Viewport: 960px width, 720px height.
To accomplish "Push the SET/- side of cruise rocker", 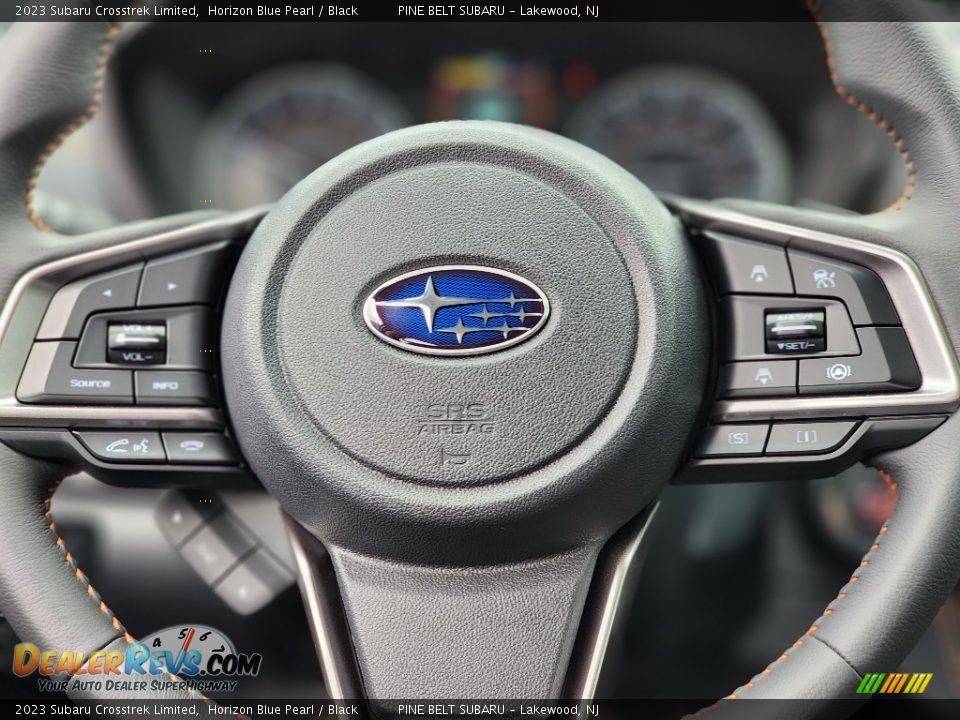I will pos(795,345).
